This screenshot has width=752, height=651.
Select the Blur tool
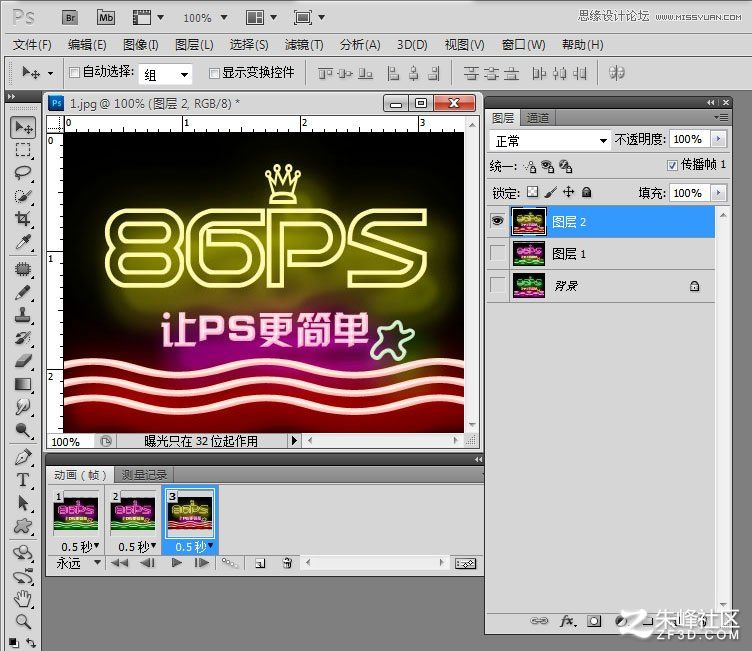point(23,406)
